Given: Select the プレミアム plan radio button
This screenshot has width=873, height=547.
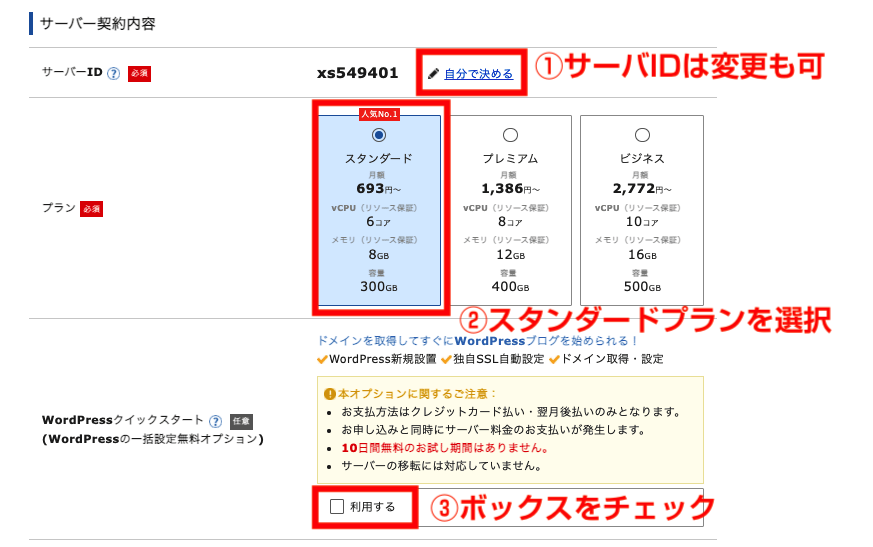Looking at the screenshot, I should [510, 135].
